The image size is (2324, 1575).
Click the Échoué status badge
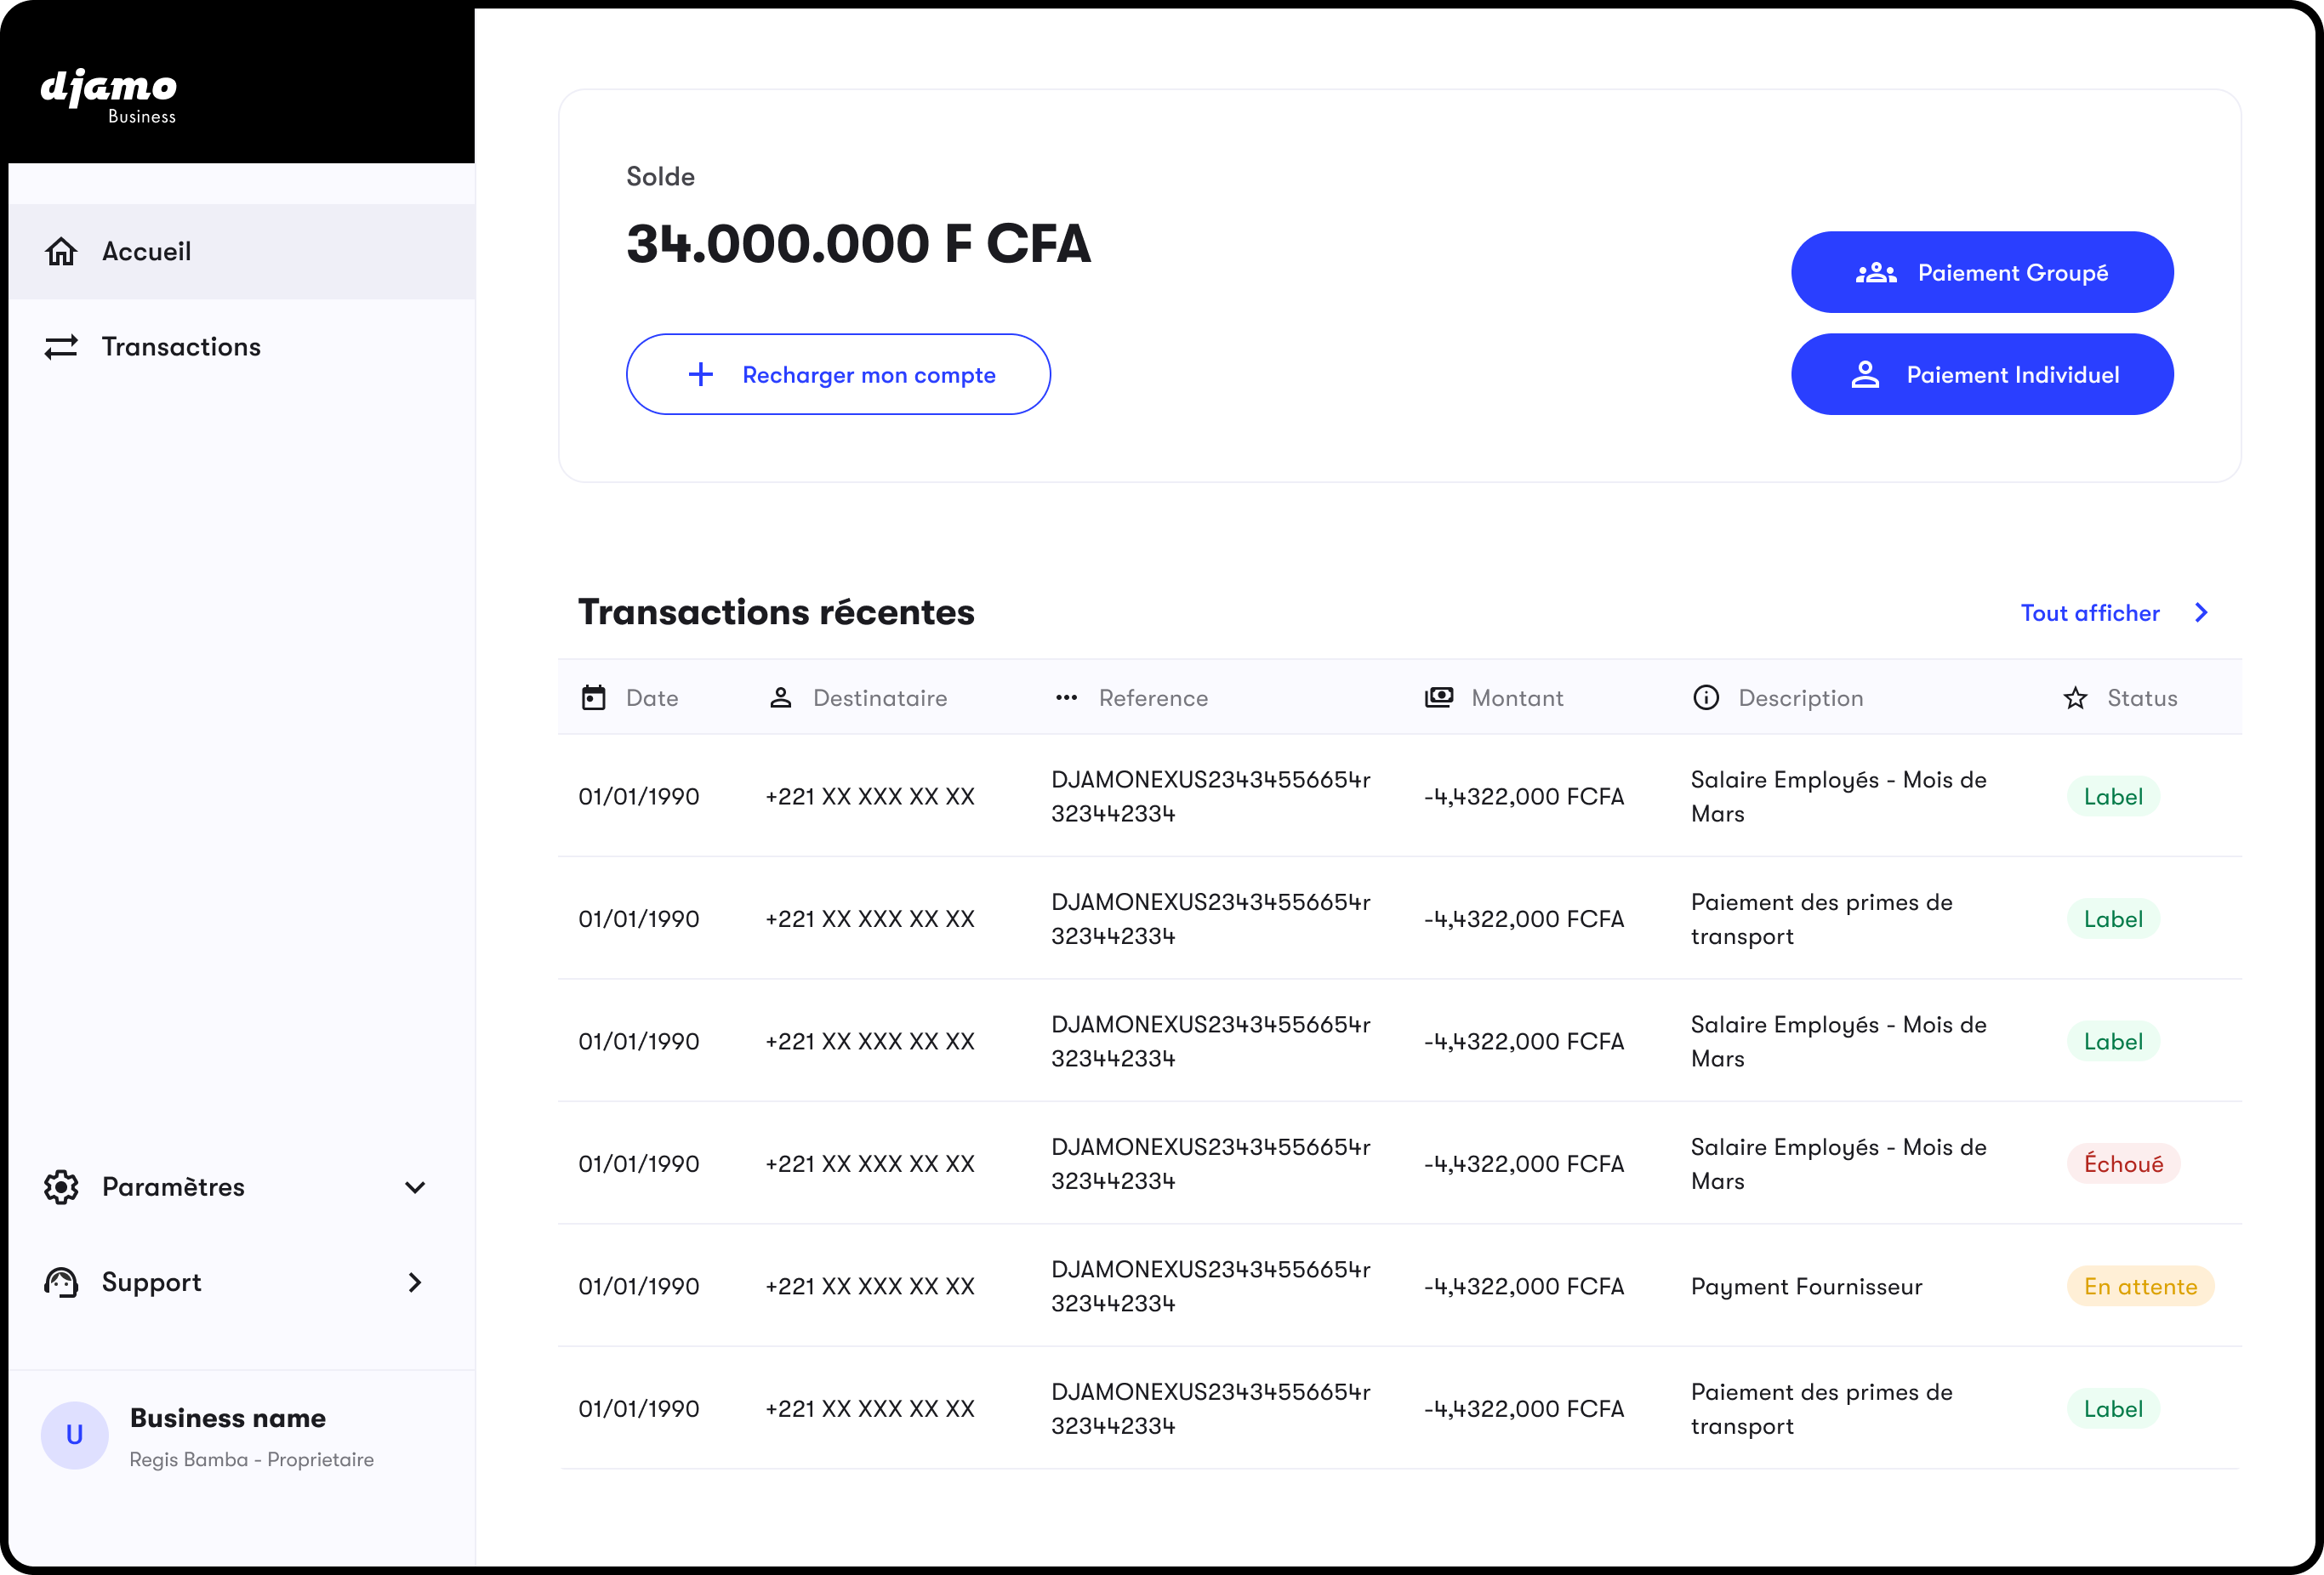(x=2123, y=1164)
